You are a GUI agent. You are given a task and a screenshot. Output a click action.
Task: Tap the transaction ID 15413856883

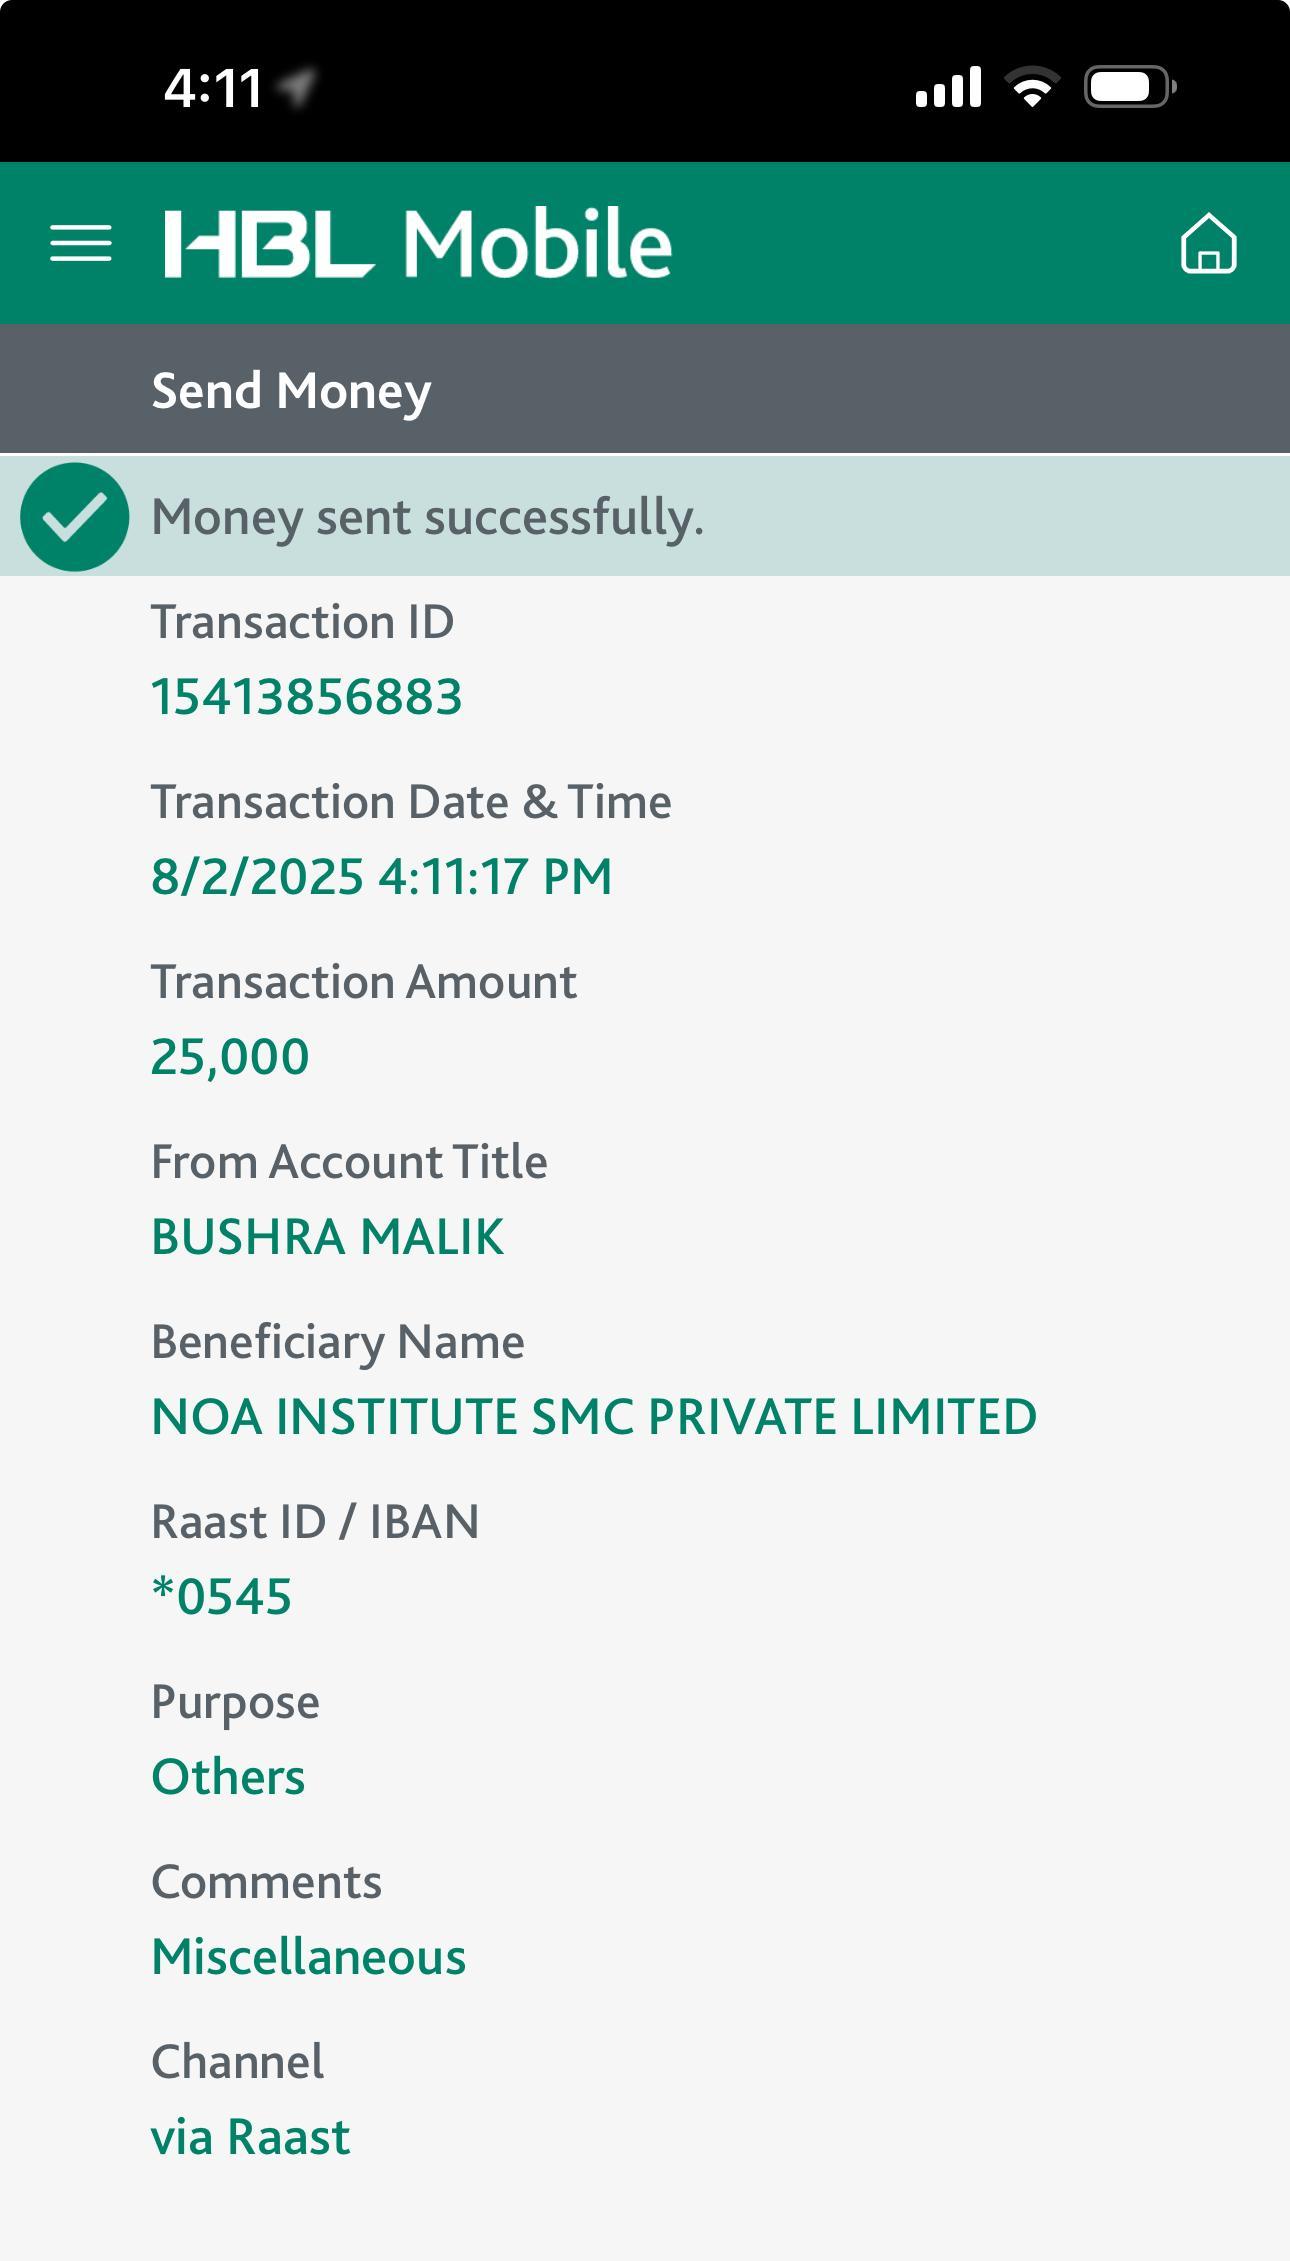tap(306, 697)
